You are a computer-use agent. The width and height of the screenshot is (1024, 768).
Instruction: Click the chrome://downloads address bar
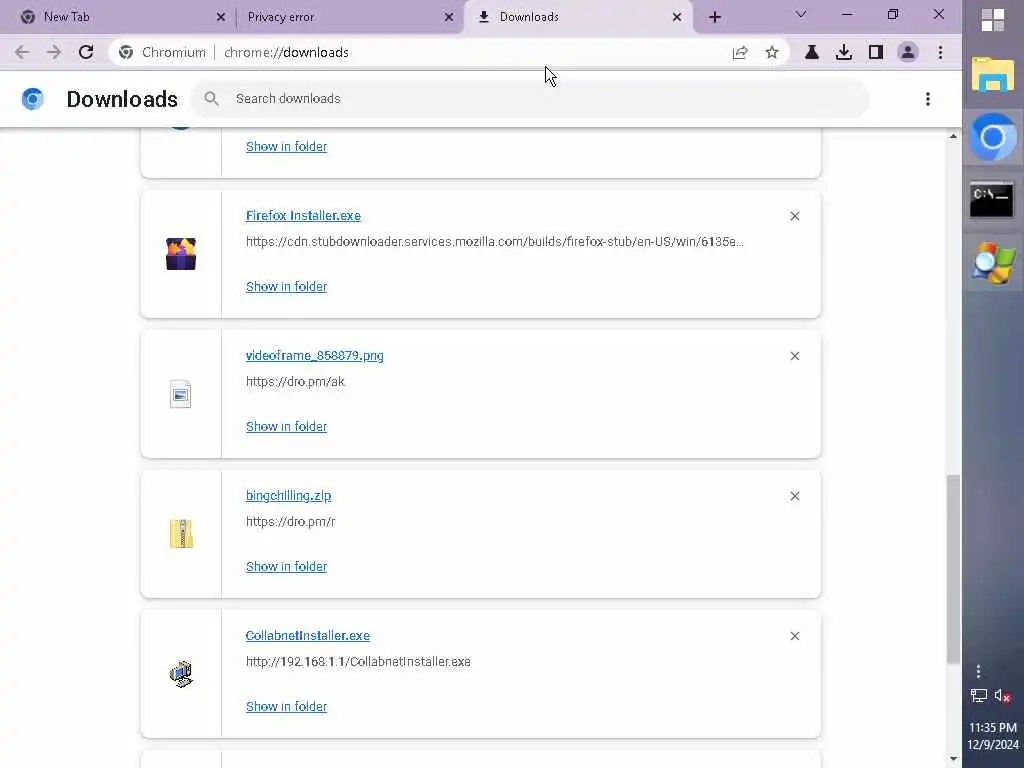[418, 52]
